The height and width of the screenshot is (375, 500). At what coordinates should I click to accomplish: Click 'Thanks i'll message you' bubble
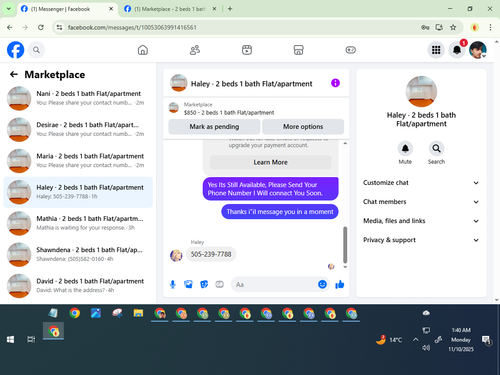(x=280, y=212)
